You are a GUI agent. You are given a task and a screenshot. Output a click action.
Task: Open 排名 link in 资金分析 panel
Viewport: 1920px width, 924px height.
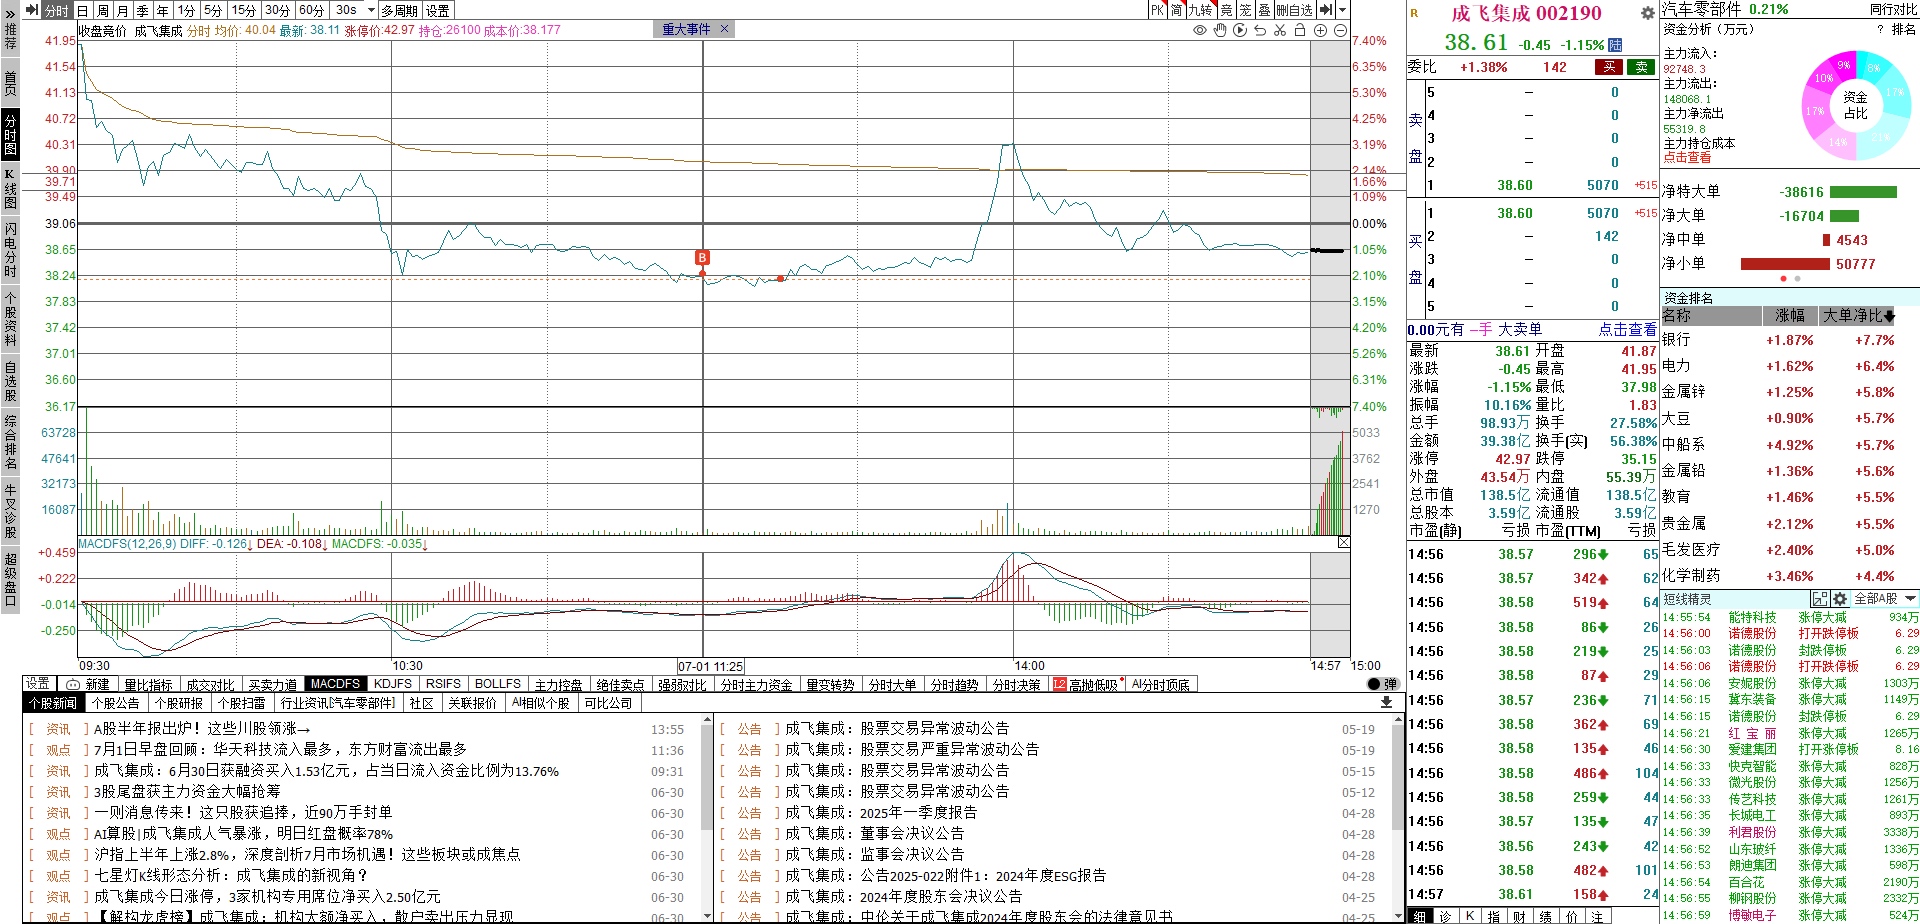pyautogui.click(x=1904, y=29)
